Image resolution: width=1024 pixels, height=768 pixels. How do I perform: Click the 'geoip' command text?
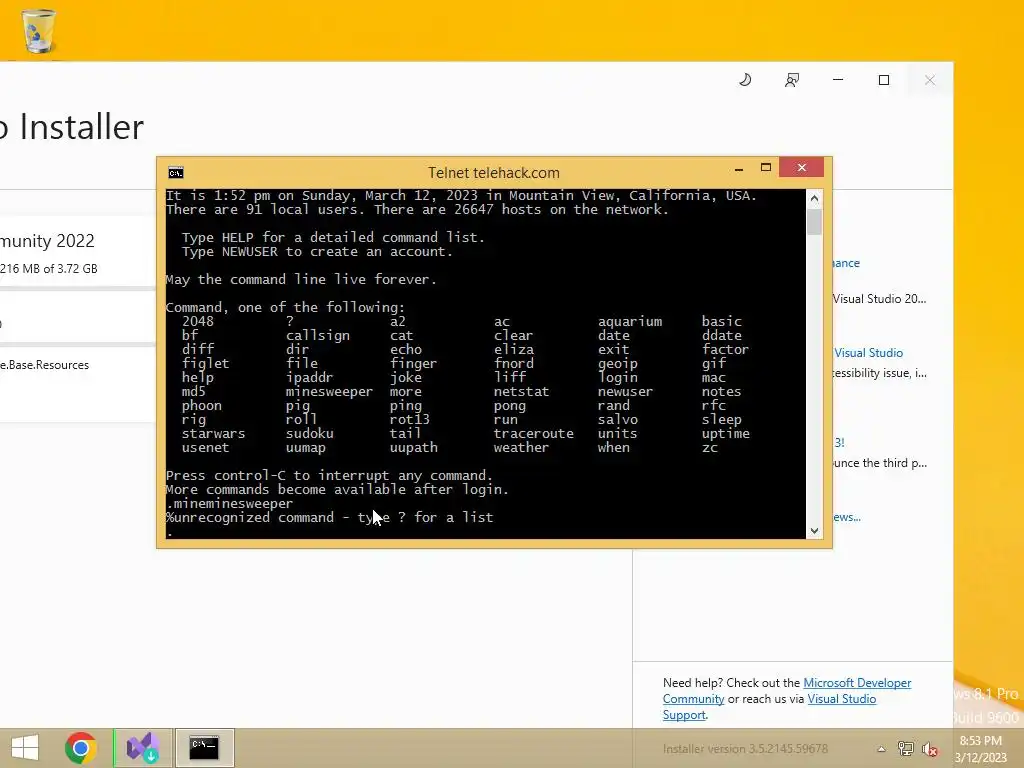618,364
